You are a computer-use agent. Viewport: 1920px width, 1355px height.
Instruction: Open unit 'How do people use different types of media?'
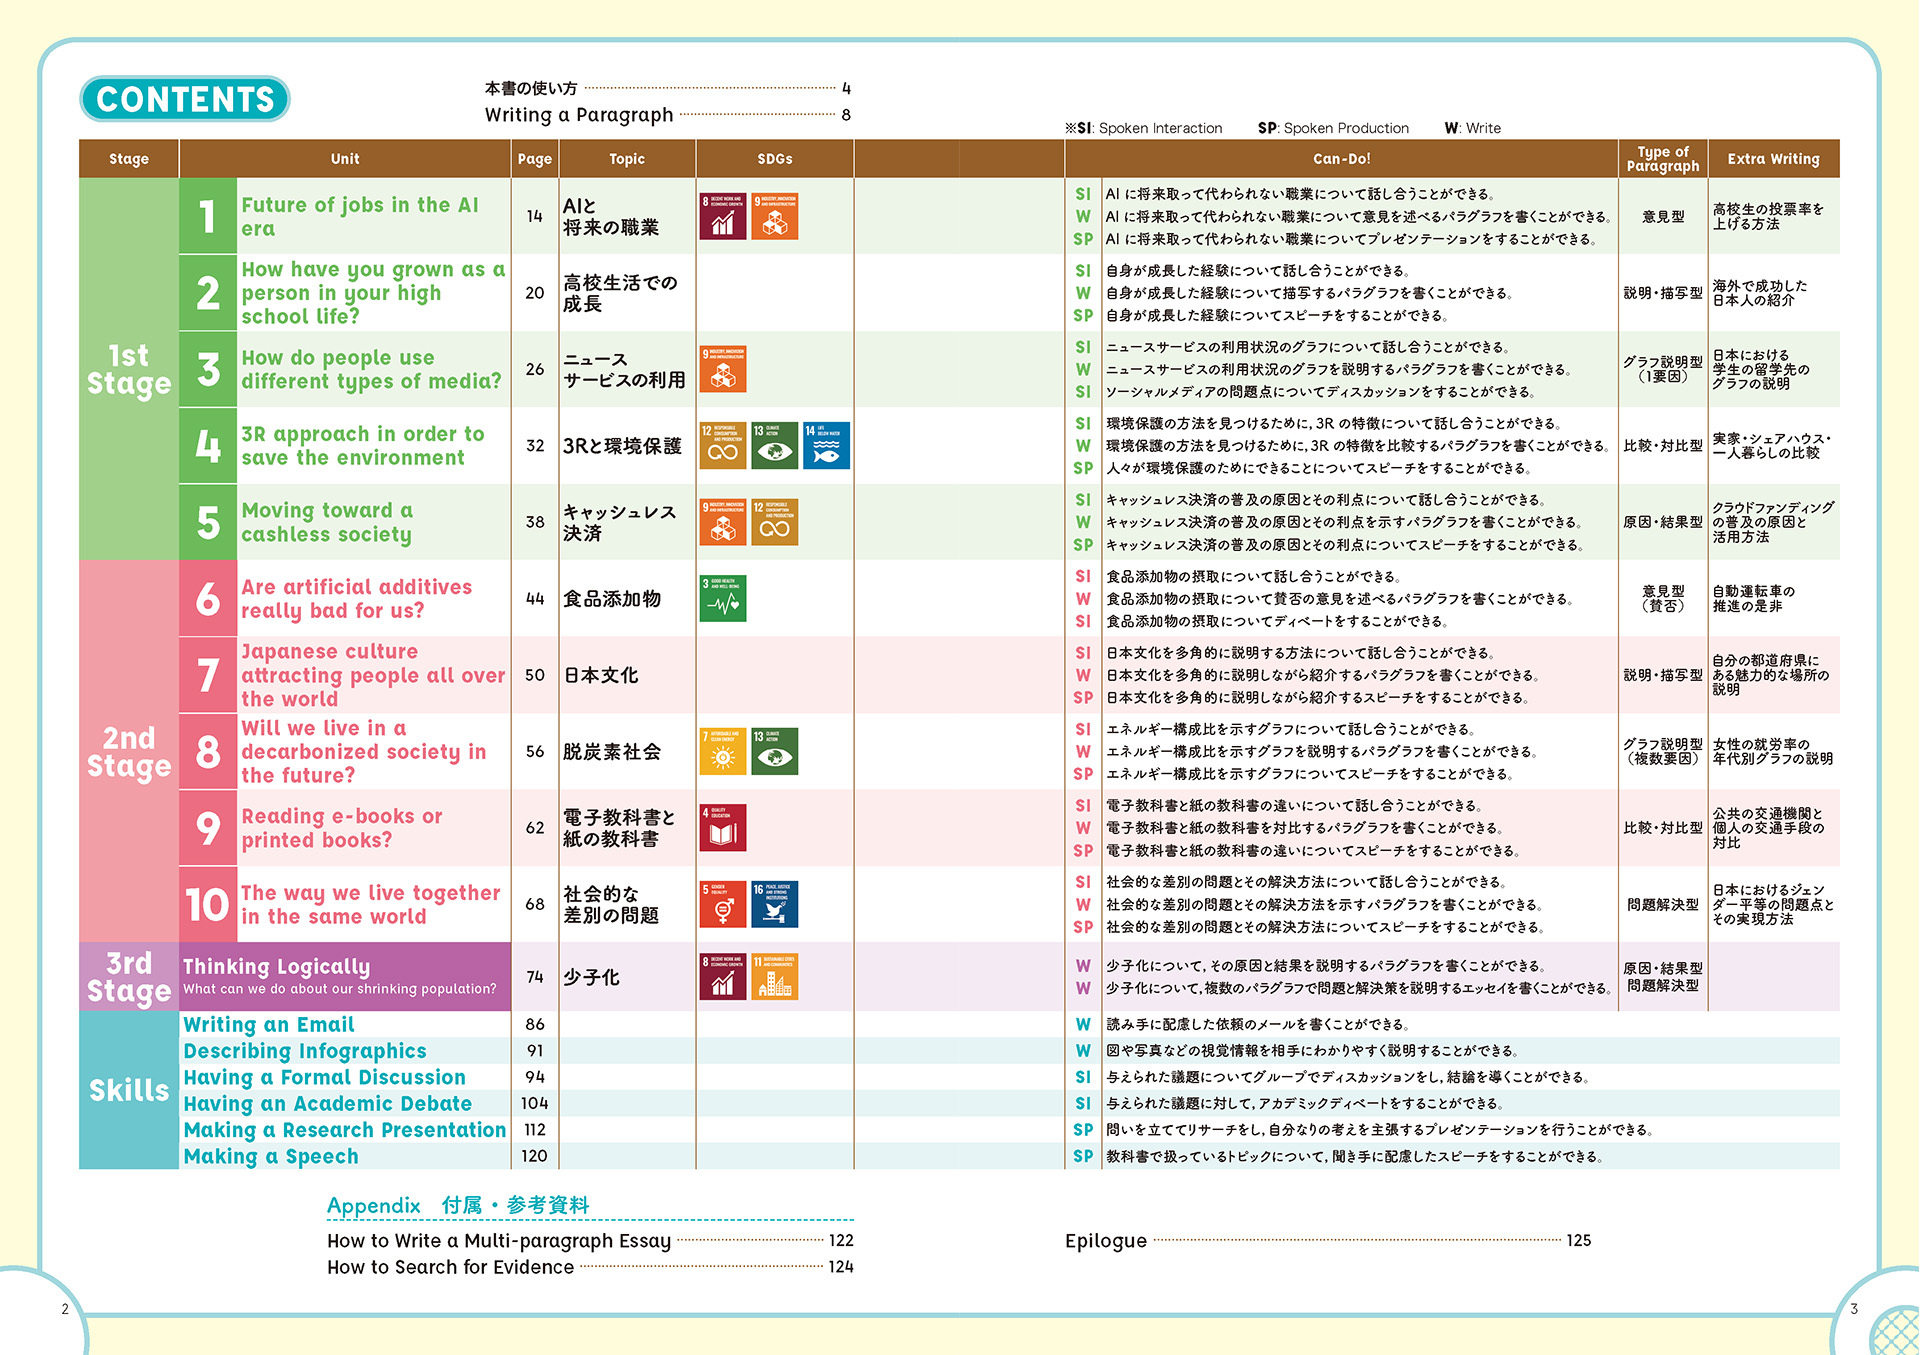[x=371, y=369]
